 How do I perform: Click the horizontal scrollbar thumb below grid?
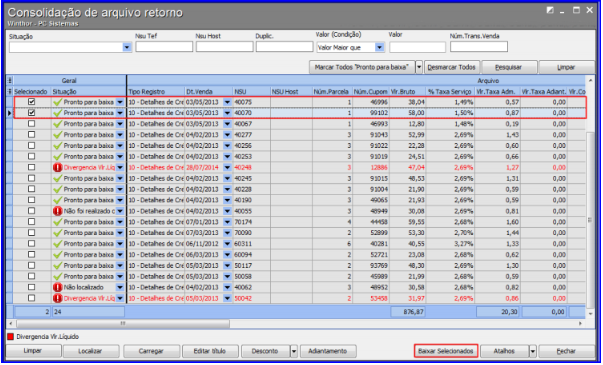pyautogui.click(x=123, y=323)
